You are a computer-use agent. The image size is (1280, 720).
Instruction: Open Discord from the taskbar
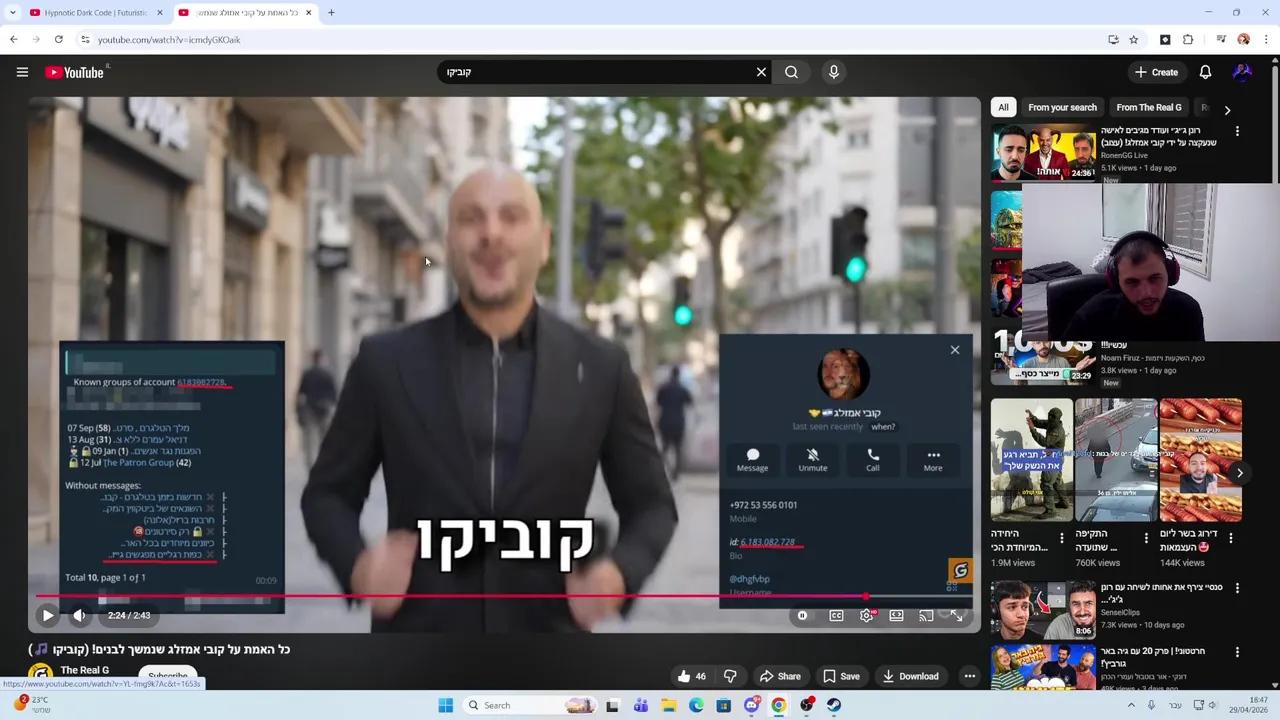(751, 705)
